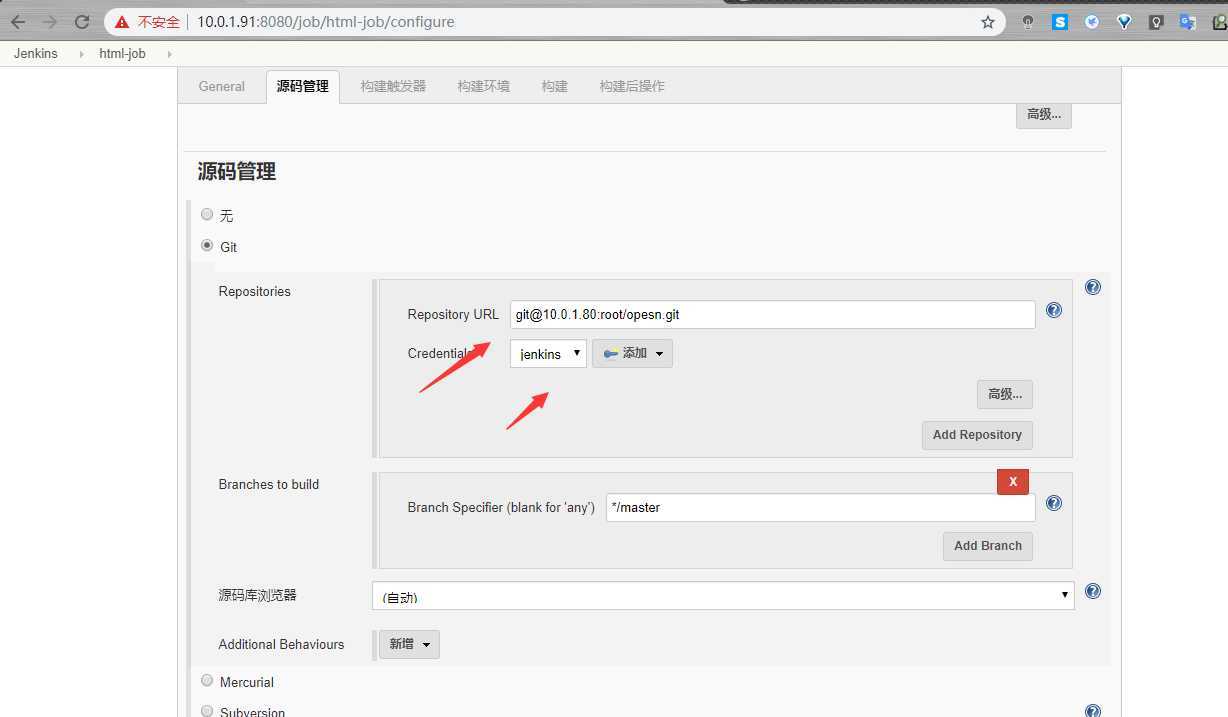This screenshot has width=1228, height=717.
Task: Switch to the 构建后操作 tab
Action: pos(632,86)
